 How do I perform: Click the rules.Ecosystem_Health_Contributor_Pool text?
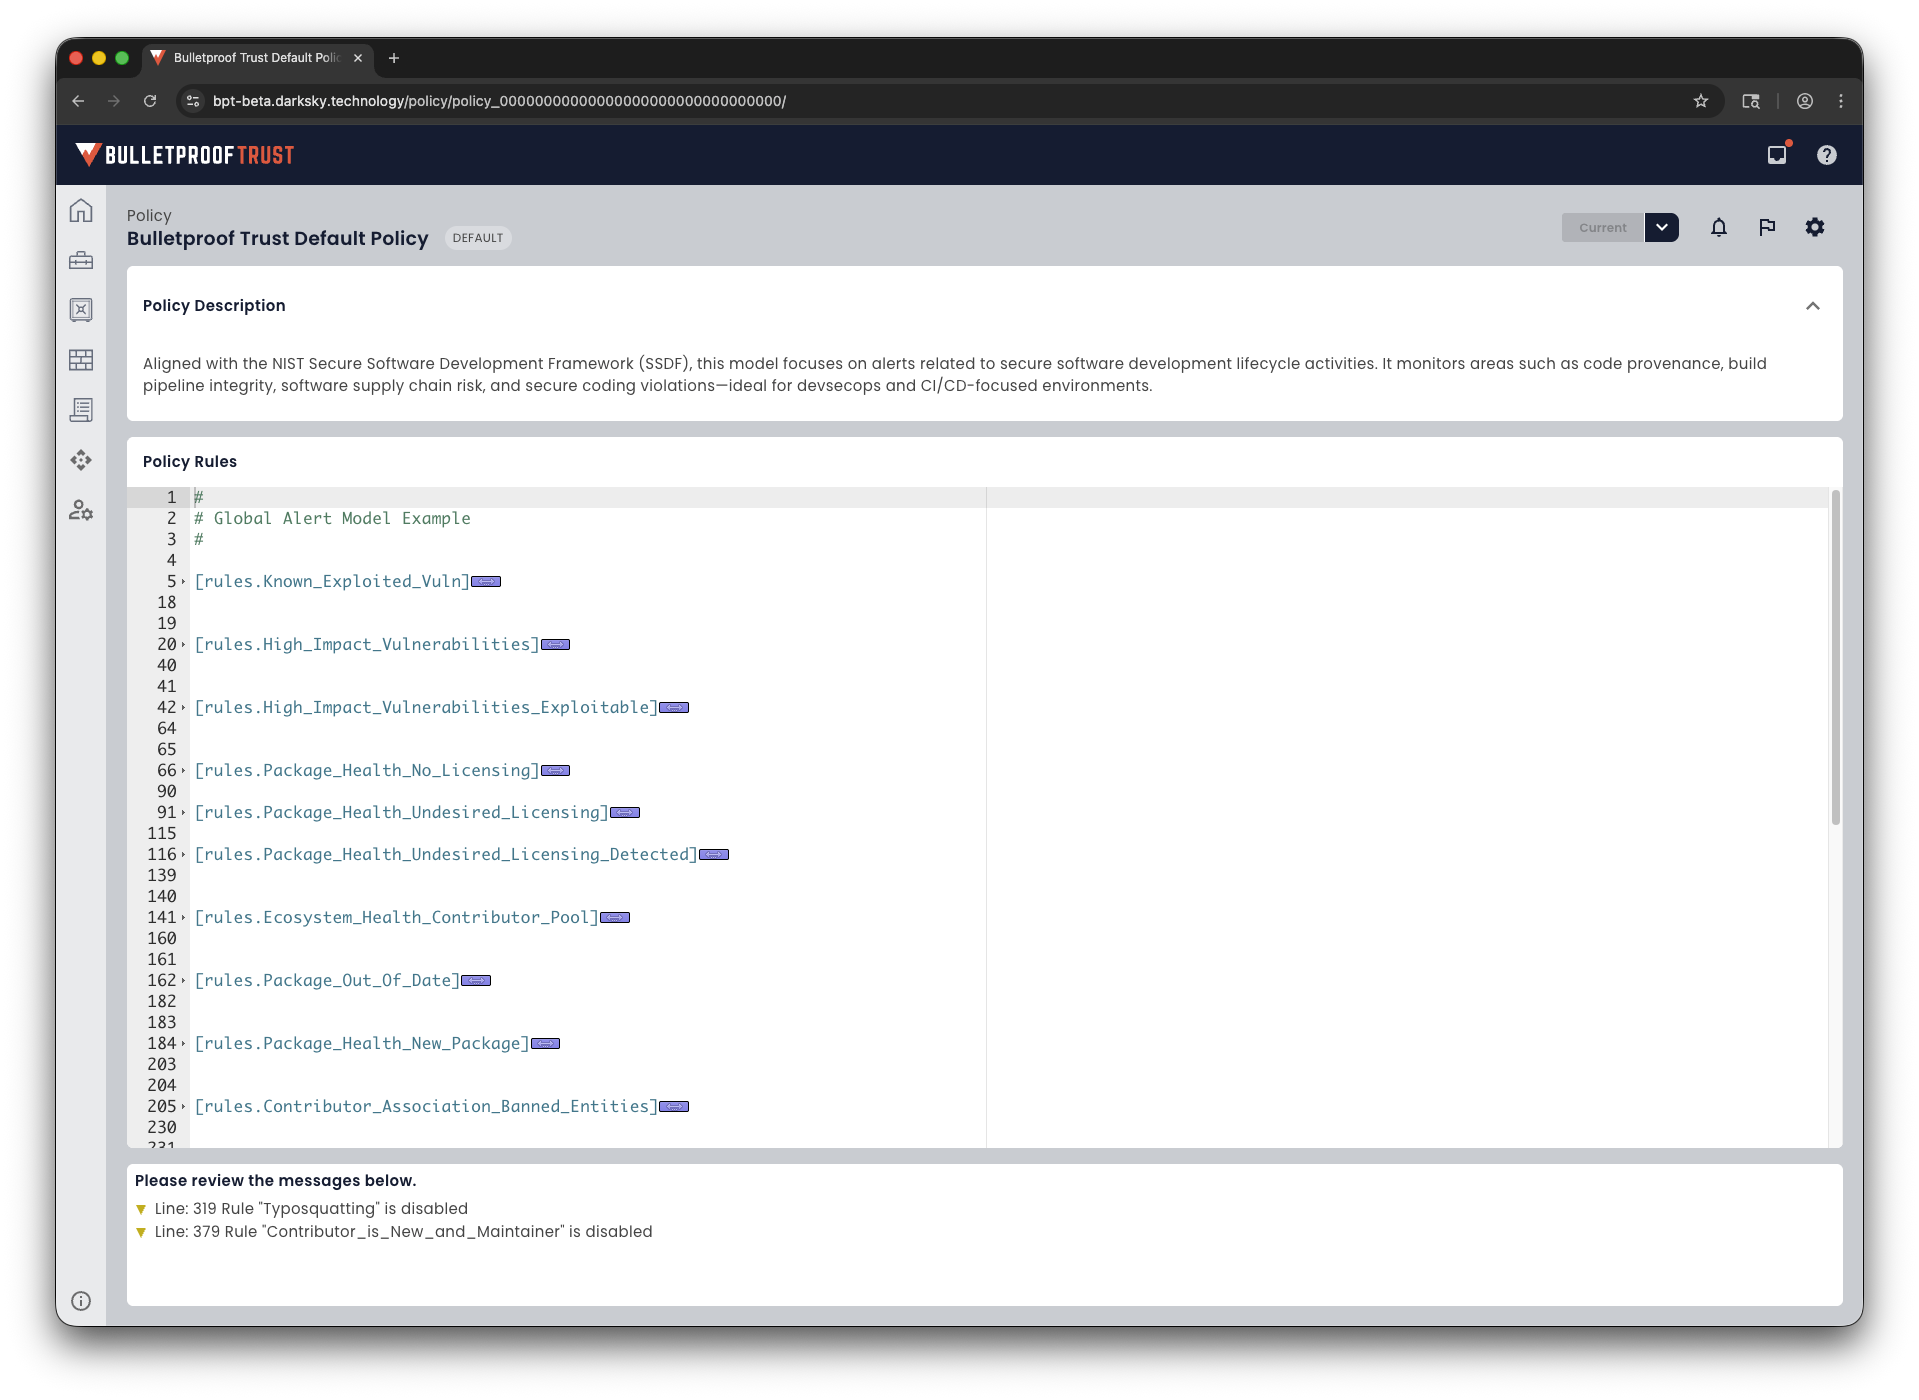[x=396, y=918]
